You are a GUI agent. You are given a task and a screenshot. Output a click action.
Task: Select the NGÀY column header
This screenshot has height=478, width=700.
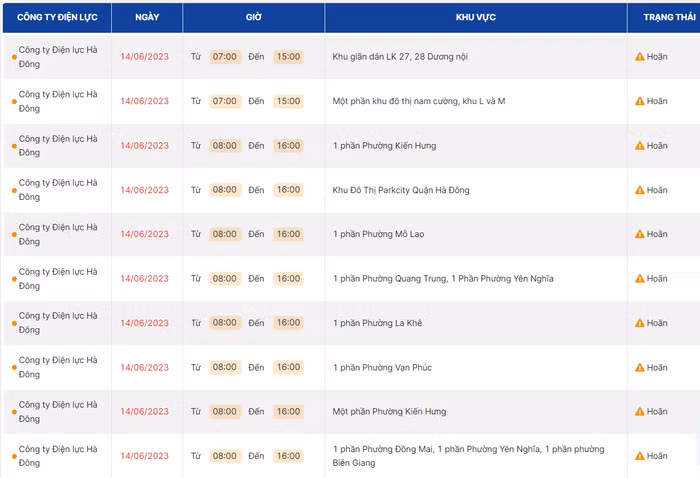(146, 18)
